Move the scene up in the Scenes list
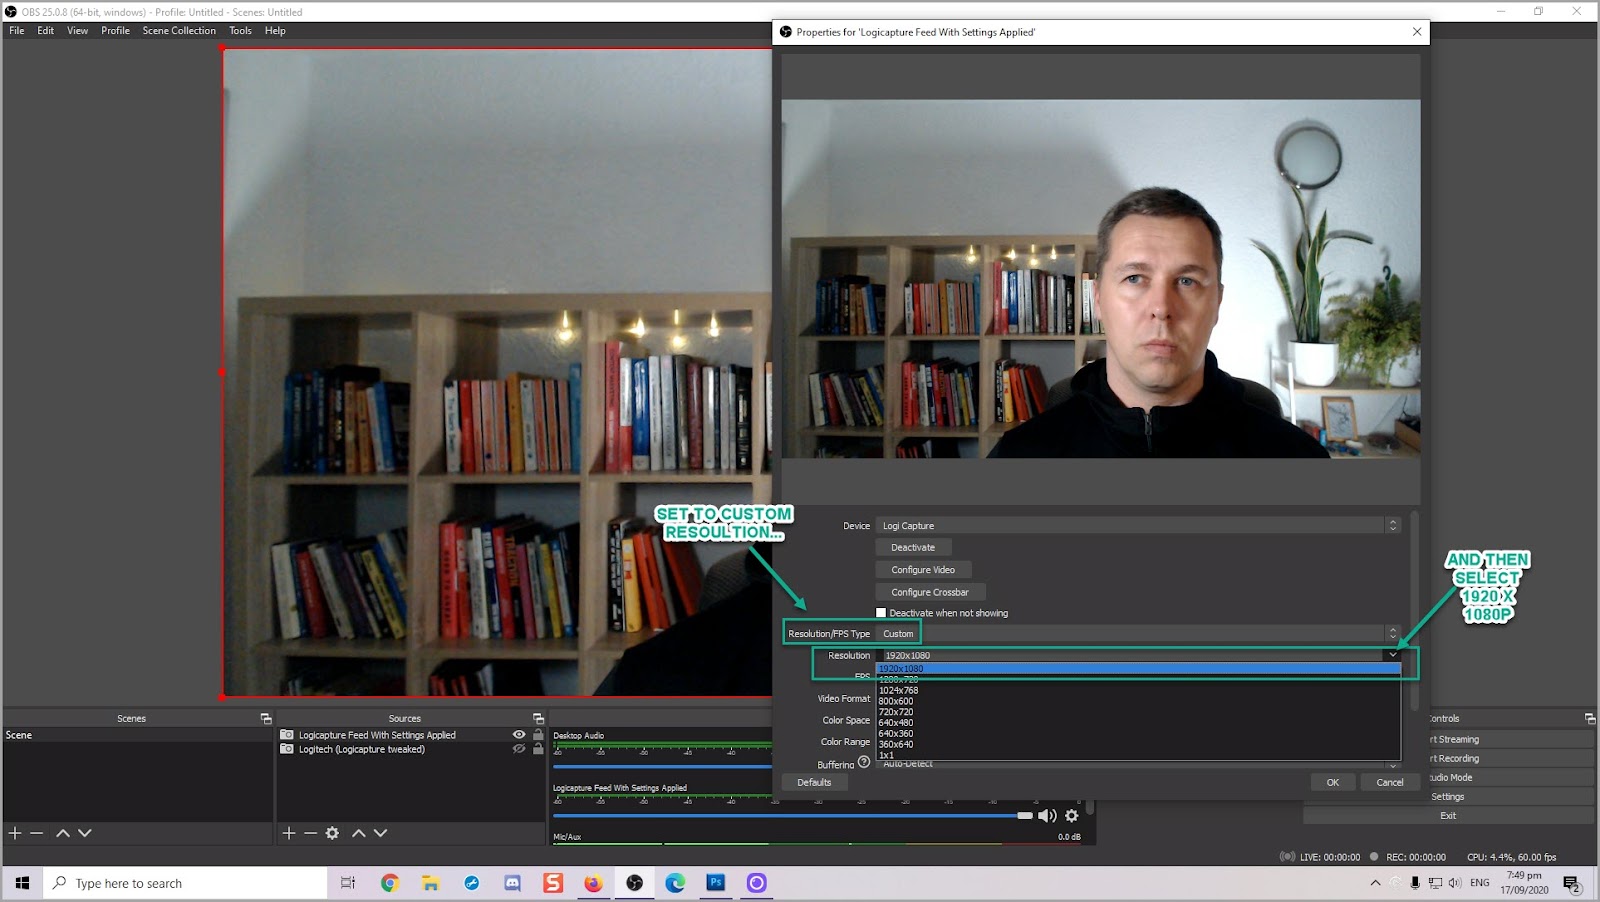Screen dimensions: 1600x902 pos(63,833)
